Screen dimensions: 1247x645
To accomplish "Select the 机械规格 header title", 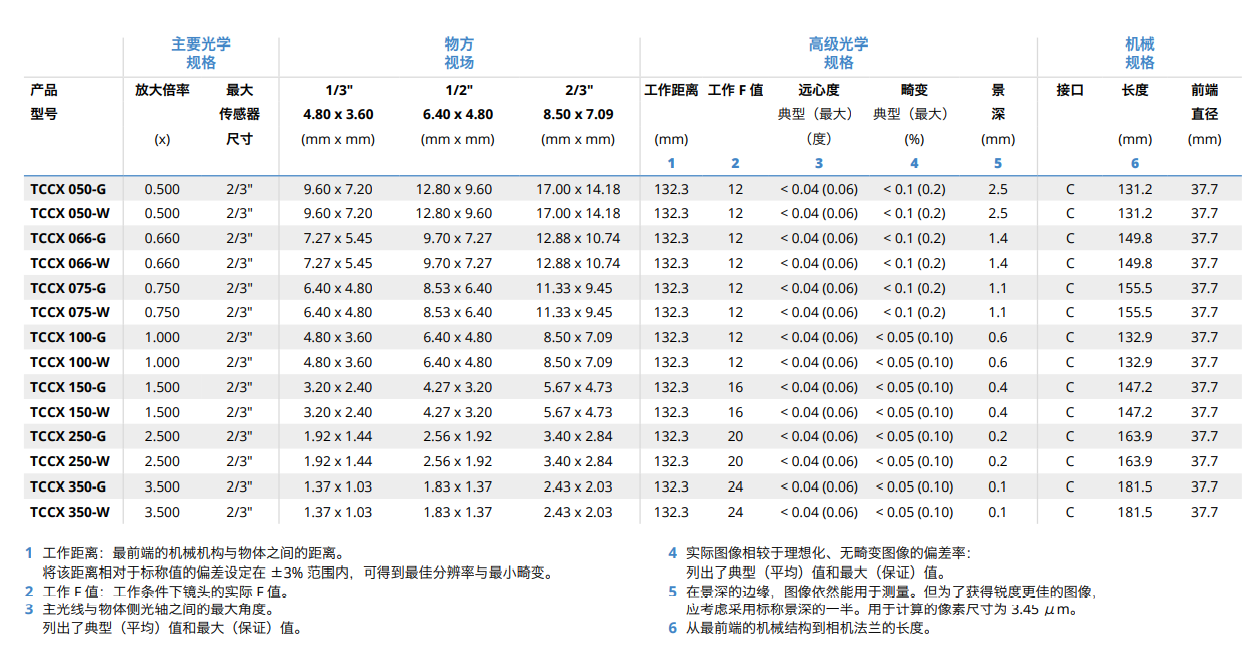I will (x=1139, y=53).
